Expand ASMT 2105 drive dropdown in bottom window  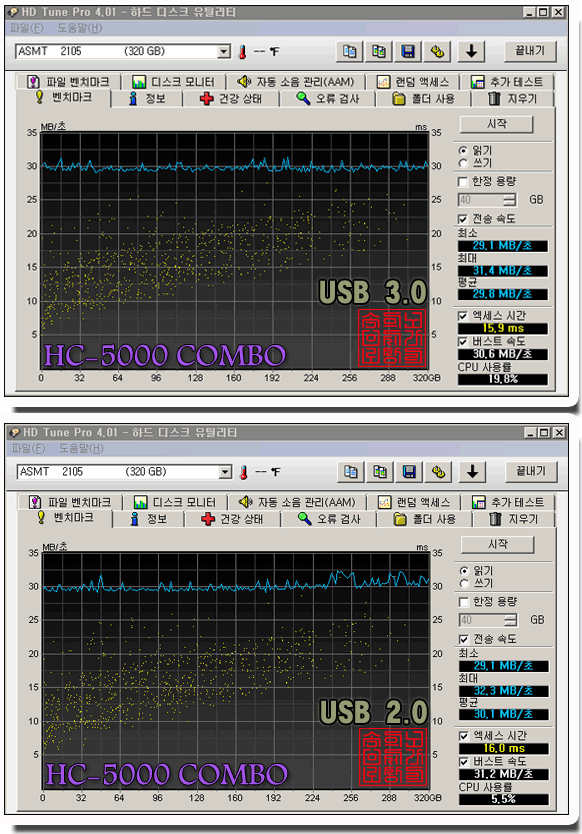click(226, 472)
